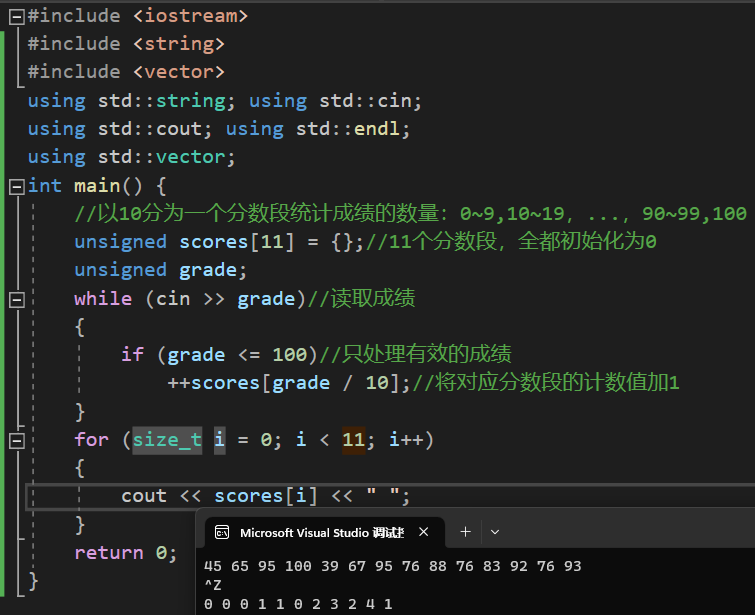
Task: Open a new terminal tab with plus
Action: tap(465, 533)
